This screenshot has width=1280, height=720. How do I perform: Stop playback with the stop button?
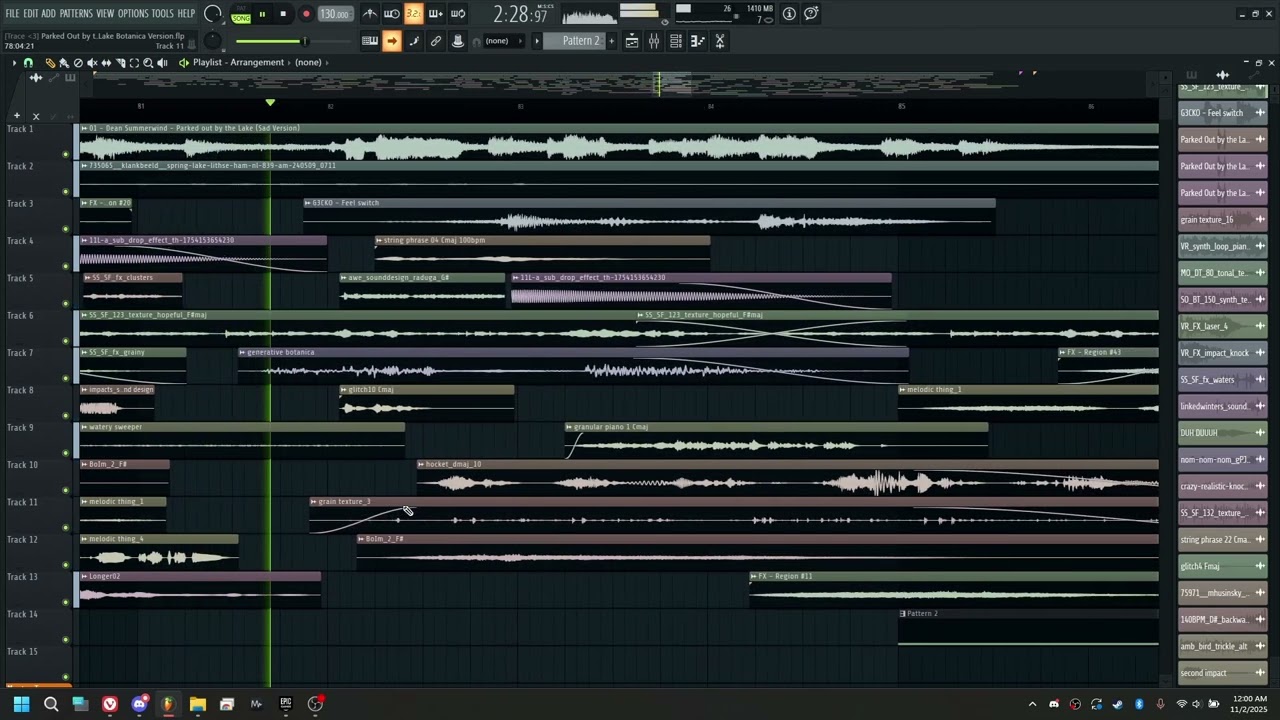coord(283,14)
